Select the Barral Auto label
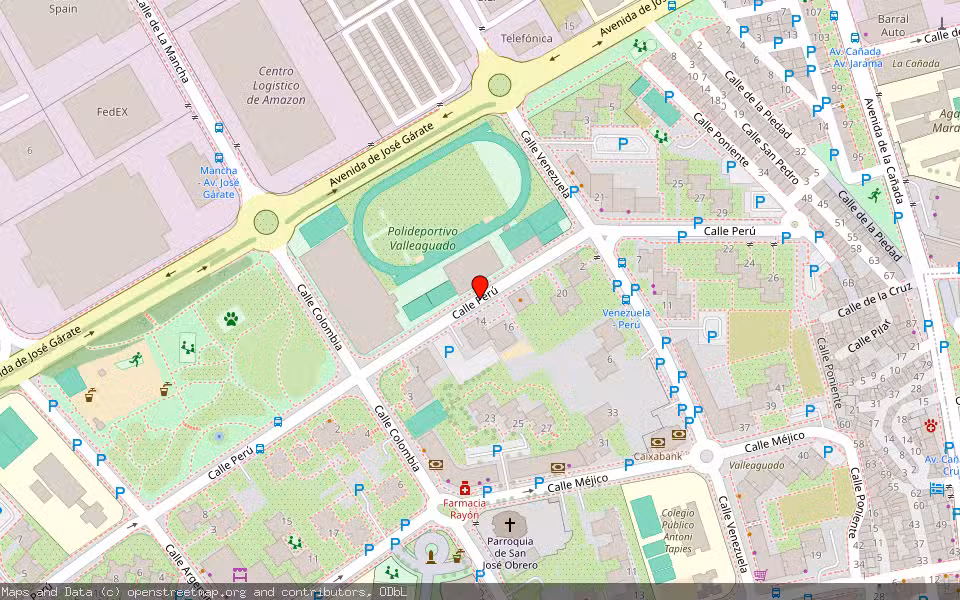Viewport: 960px width, 600px height. click(x=893, y=26)
